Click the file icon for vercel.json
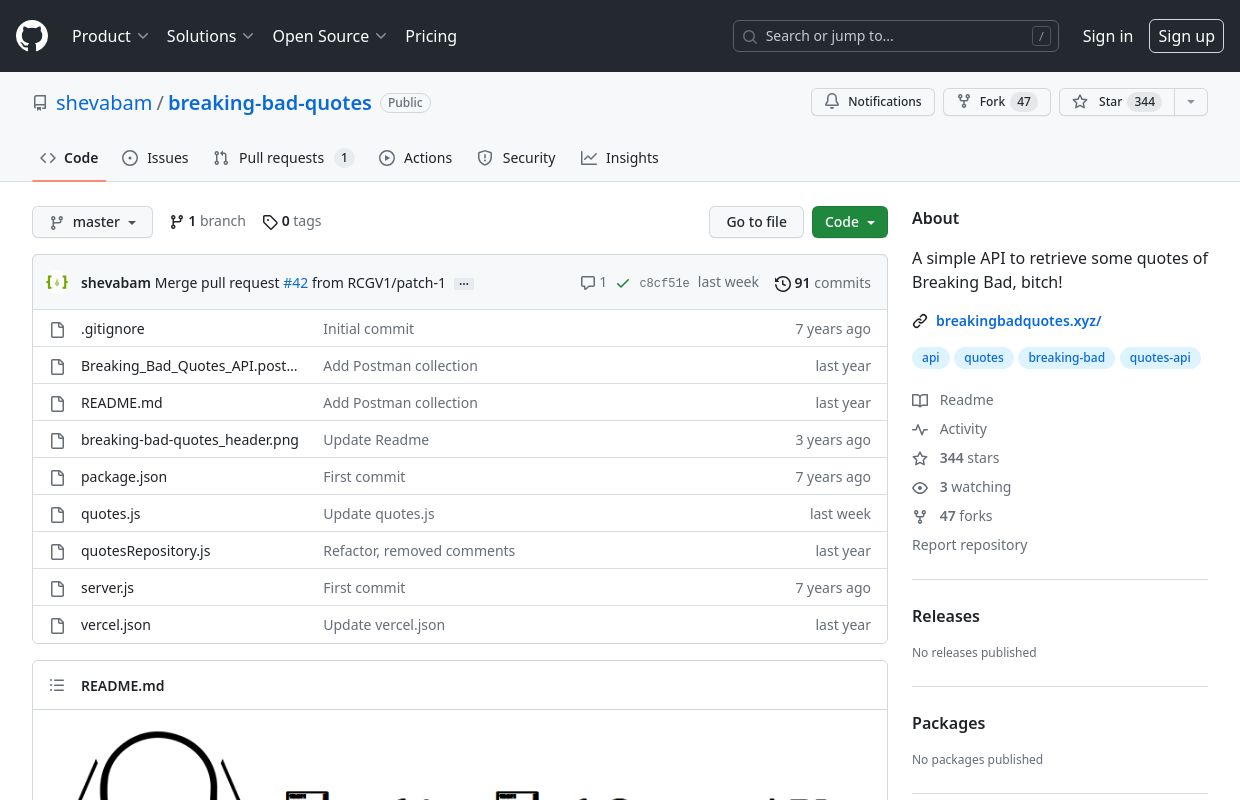This screenshot has width=1240, height=800. pos(57,625)
